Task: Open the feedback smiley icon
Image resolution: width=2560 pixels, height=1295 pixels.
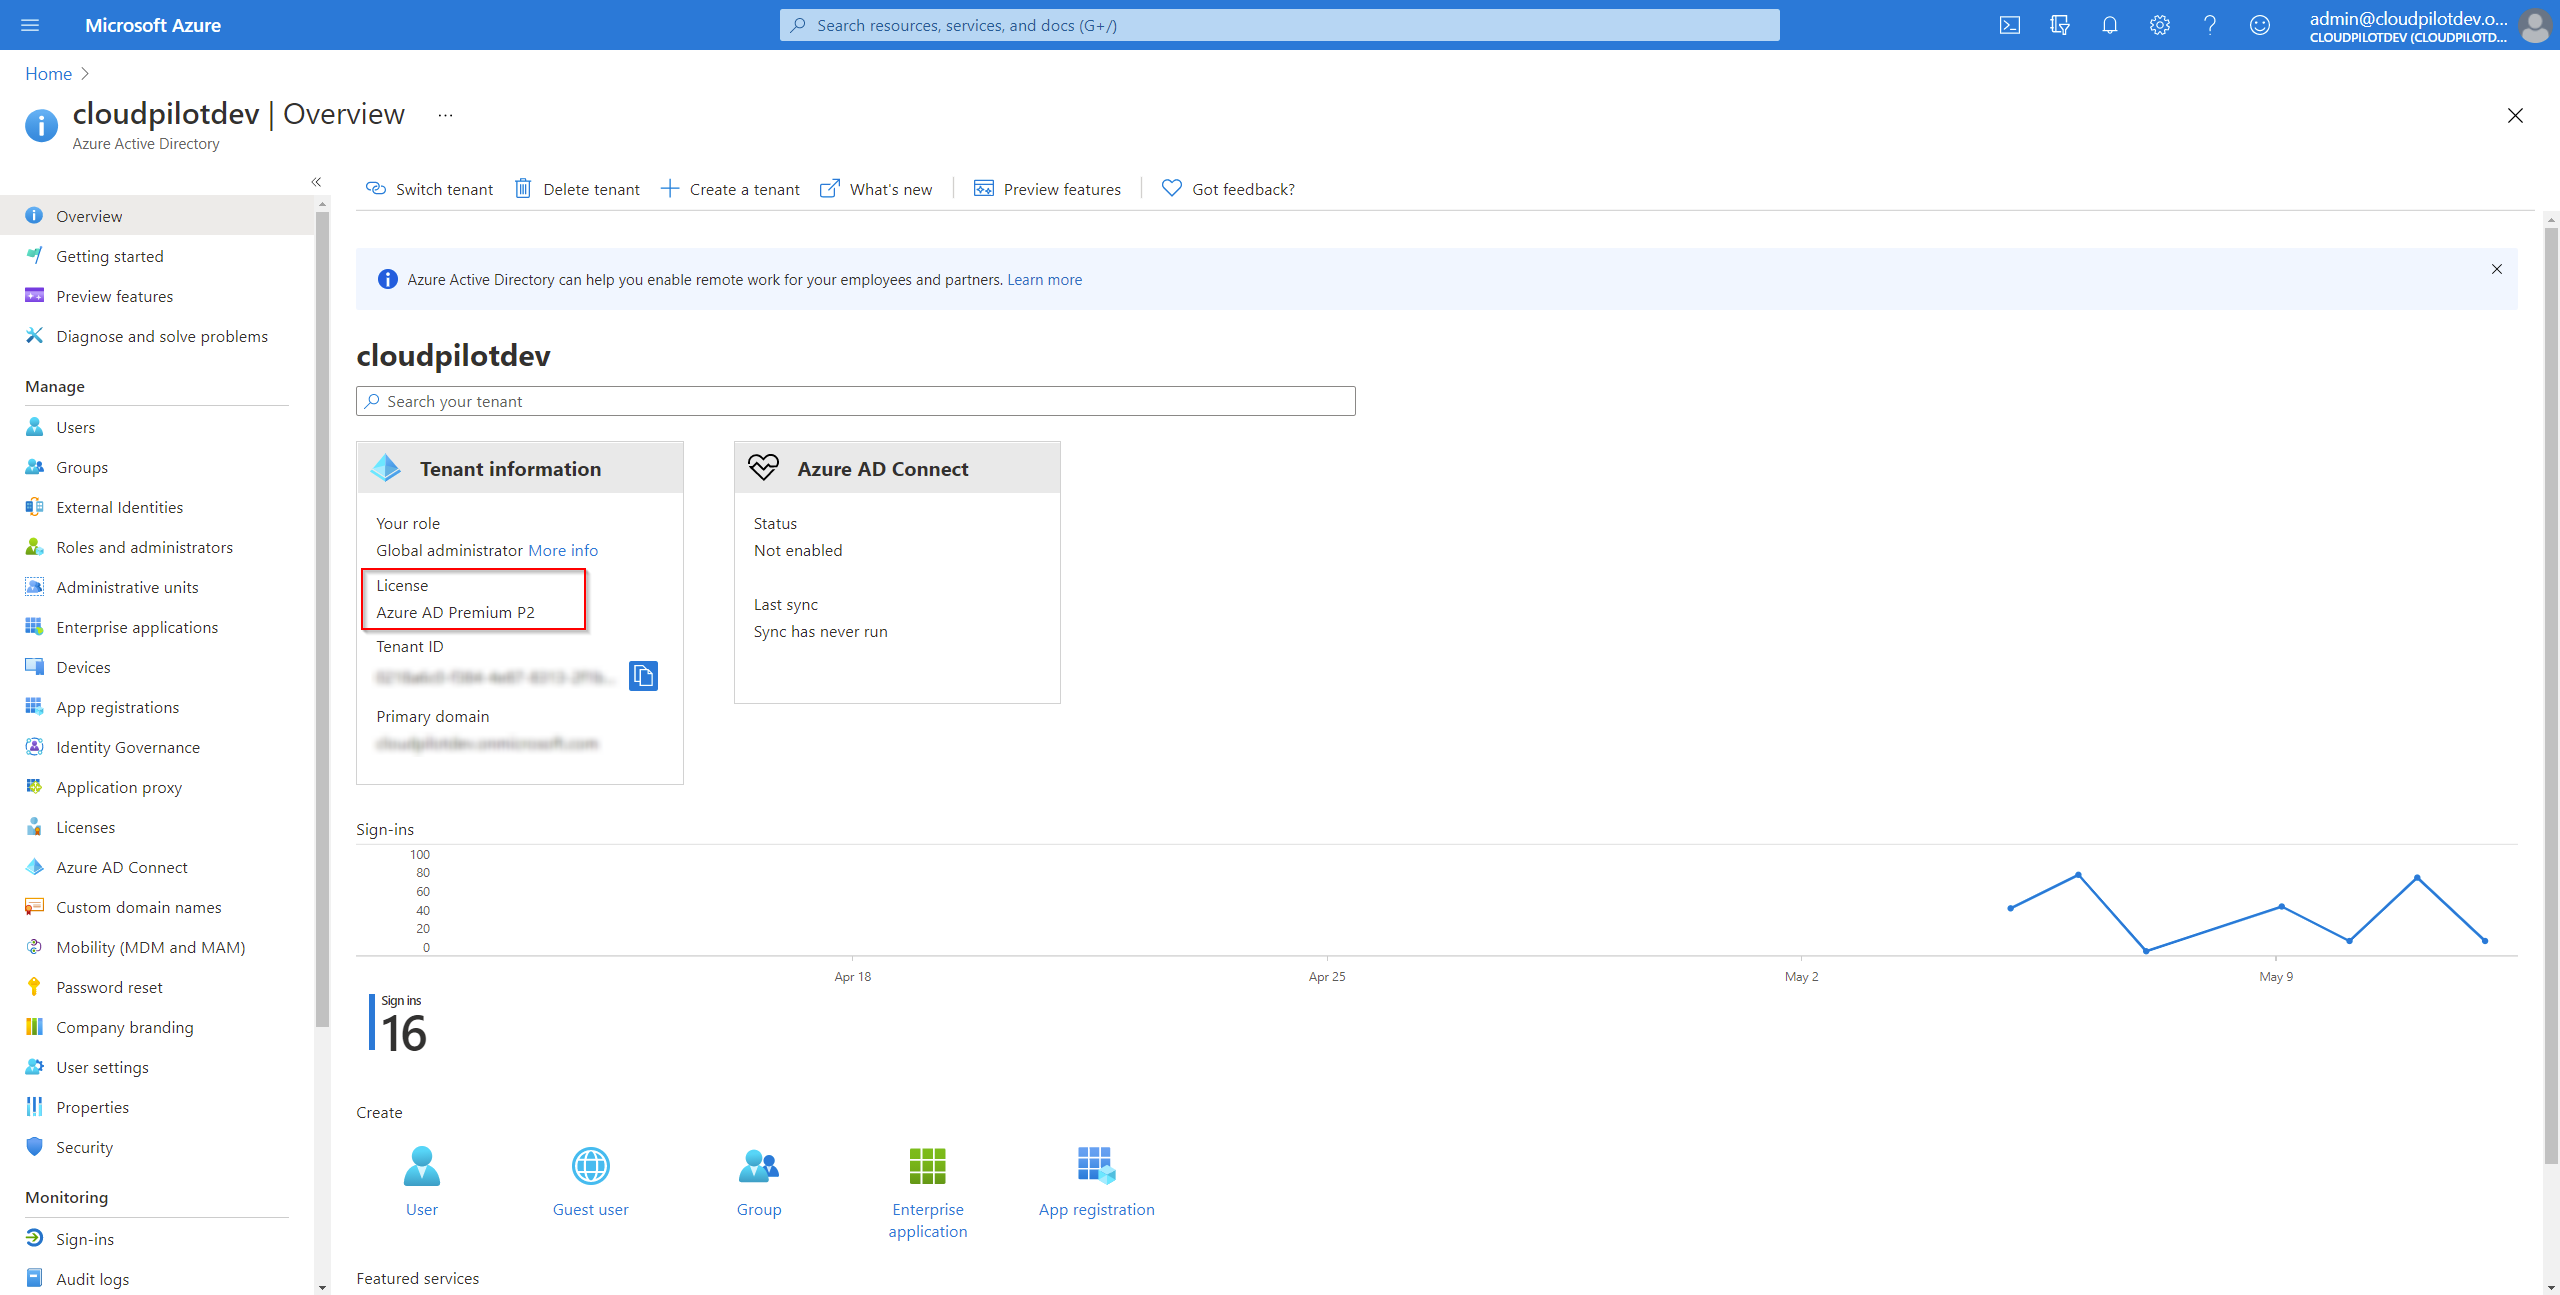Action: (x=2259, y=25)
